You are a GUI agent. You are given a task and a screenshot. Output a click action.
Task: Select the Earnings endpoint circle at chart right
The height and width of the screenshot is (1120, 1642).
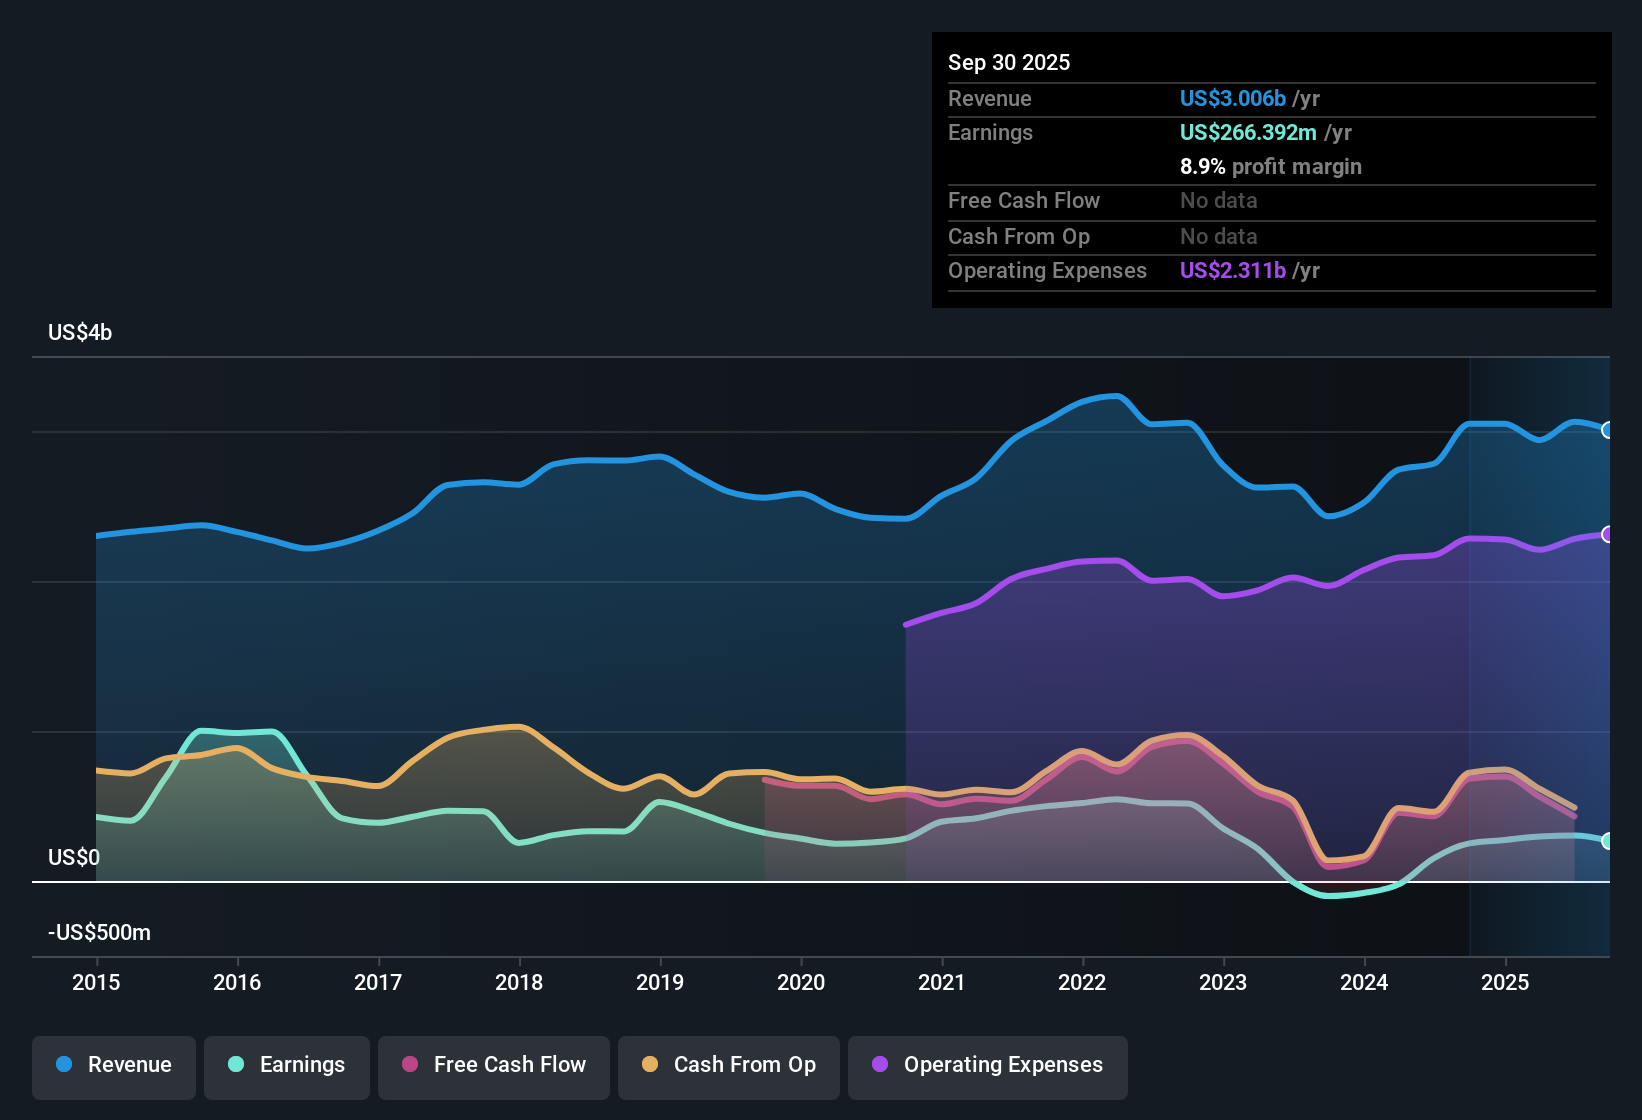pyautogui.click(x=1609, y=842)
